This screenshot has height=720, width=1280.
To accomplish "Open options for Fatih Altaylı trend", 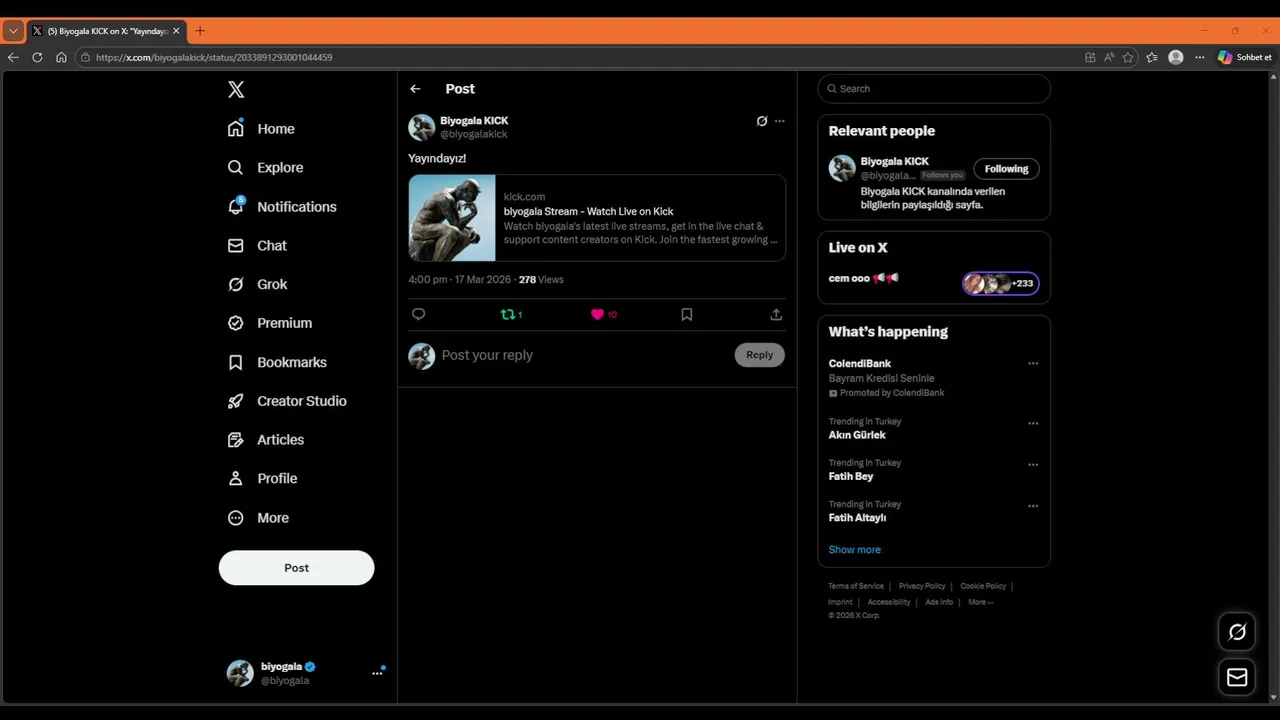I will click(x=1033, y=506).
